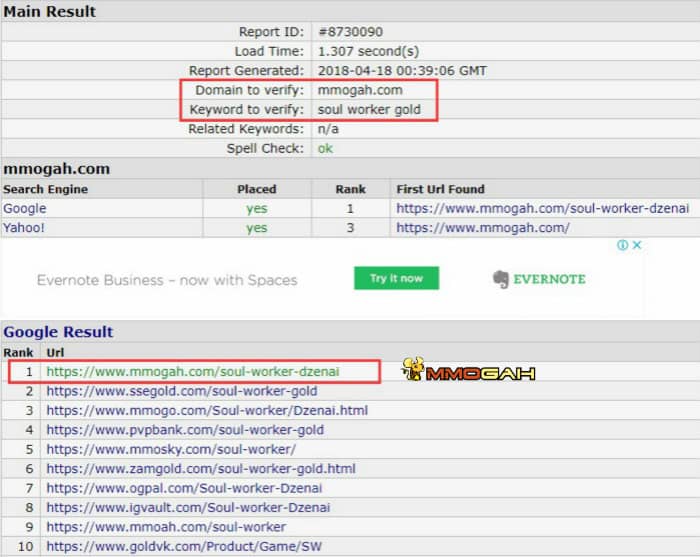Click the rank number 10 cell
Screen dimensions: 700x557
(x=25, y=546)
